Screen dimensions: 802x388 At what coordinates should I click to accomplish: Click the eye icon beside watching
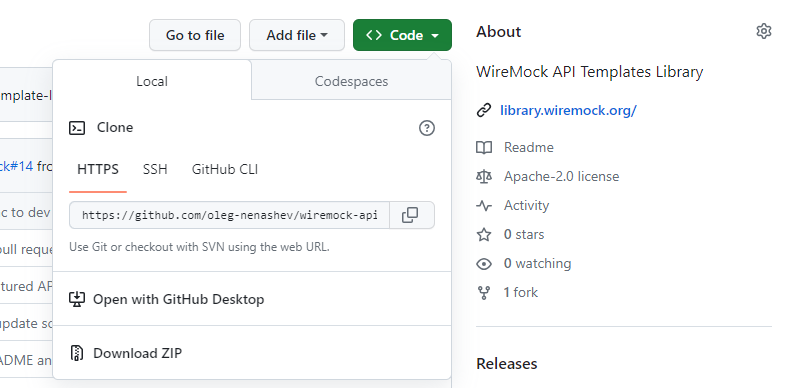pos(484,264)
